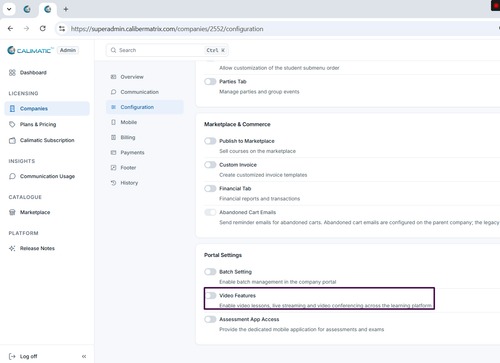Enable the Video Features toggle

(x=210, y=296)
